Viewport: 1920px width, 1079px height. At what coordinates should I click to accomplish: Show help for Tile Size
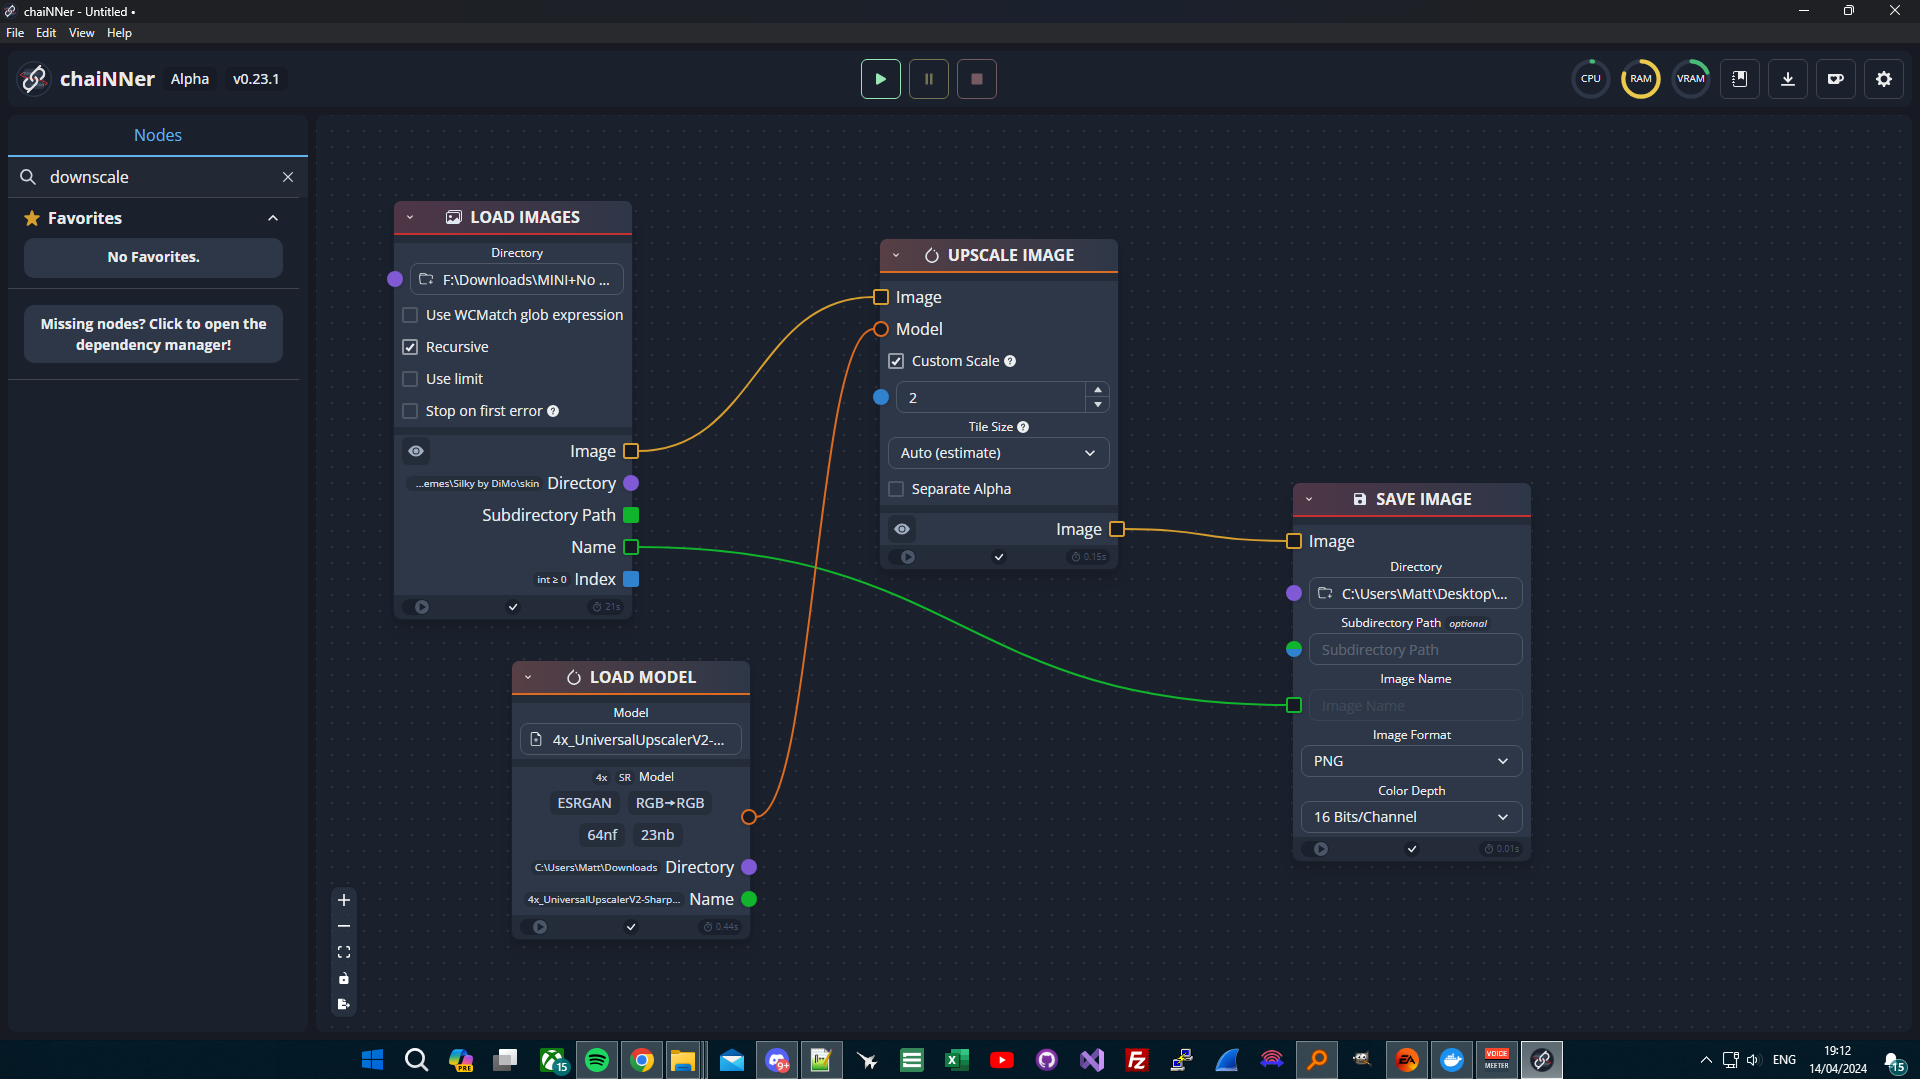(1023, 427)
